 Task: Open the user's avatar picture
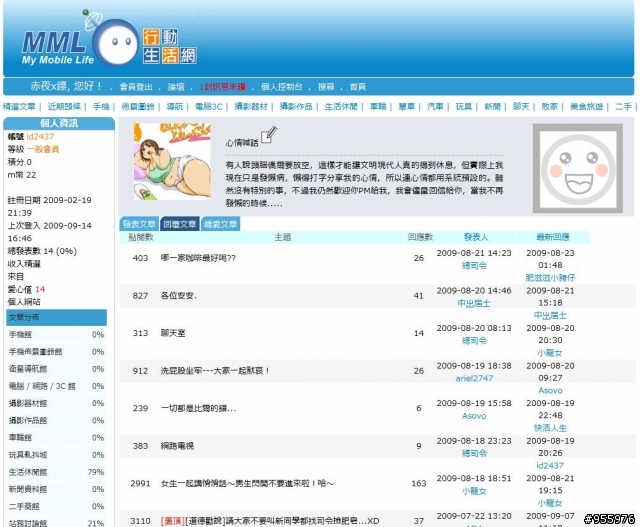[x=172, y=162]
